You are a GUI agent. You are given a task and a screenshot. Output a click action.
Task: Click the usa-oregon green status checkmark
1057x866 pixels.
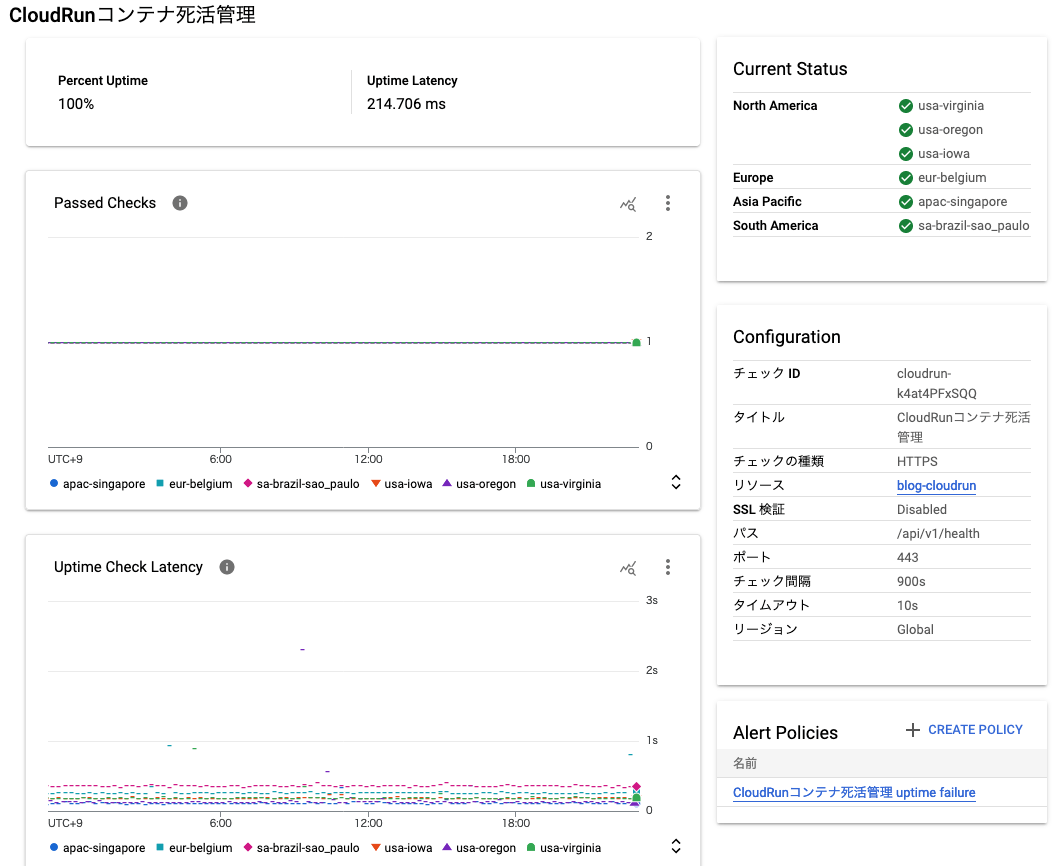[x=906, y=130]
